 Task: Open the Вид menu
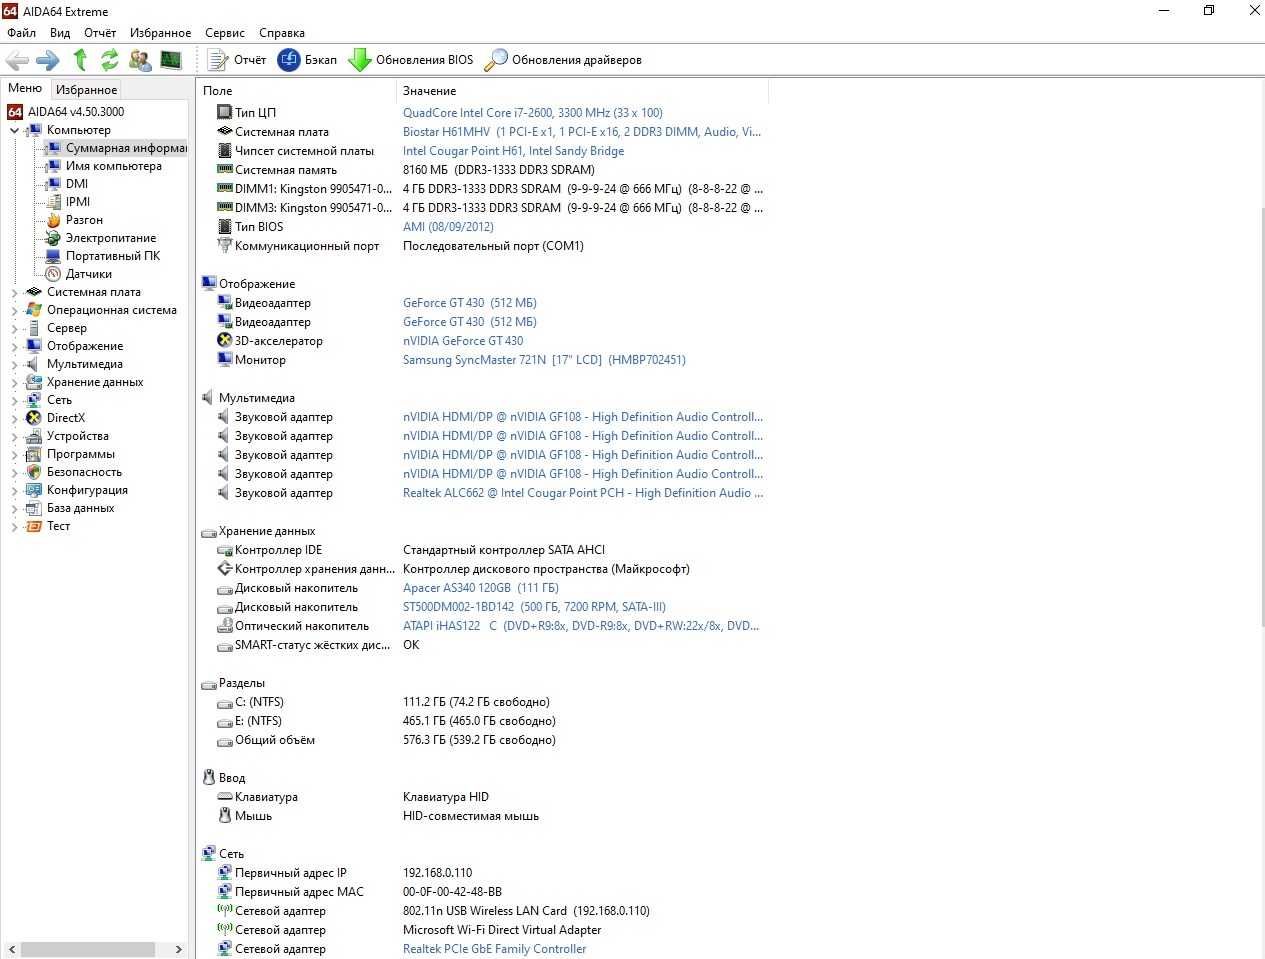[x=60, y=33]
